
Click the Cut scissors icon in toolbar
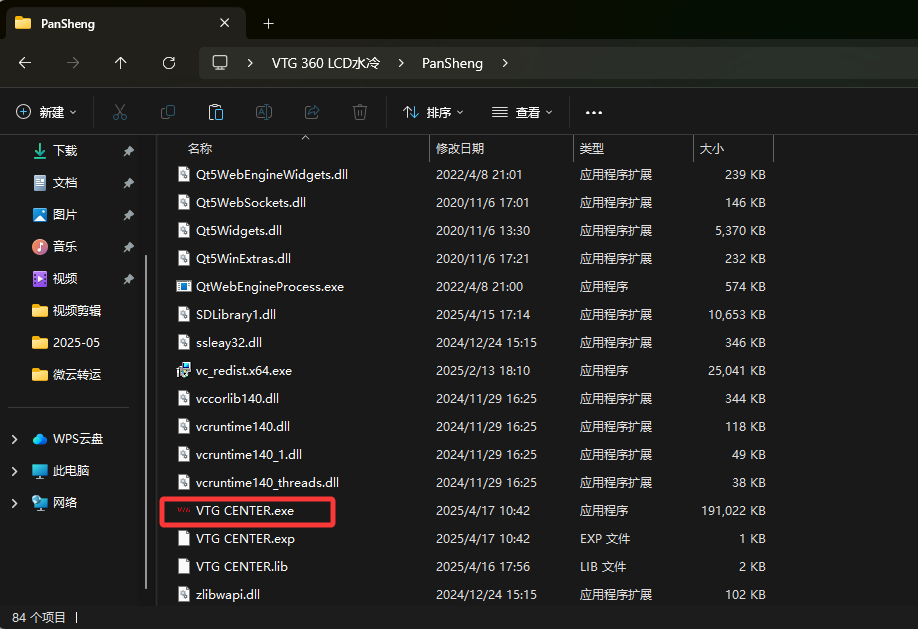tap(120, 112)
